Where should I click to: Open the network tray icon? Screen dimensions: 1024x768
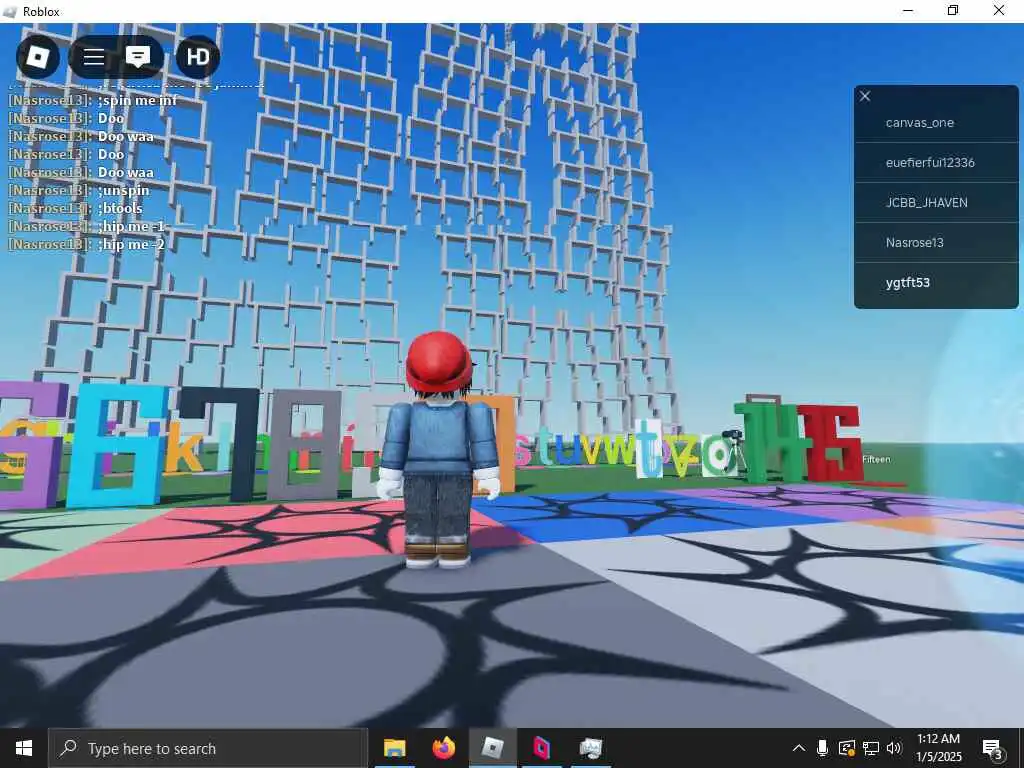(871, 748)
